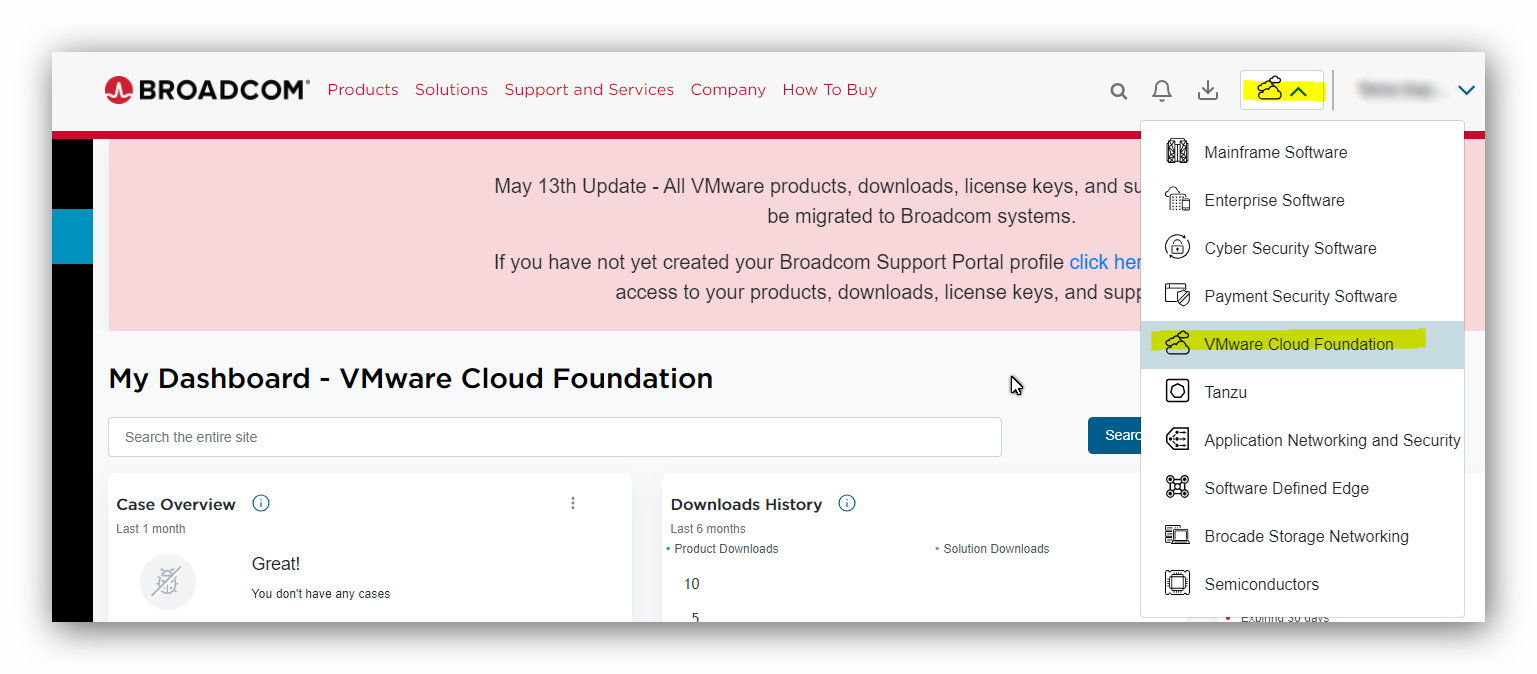Click the Software Defined Edge icon
Image resolution: width=1537 pixels, height=674 pixels.
tap(1177, 488)
